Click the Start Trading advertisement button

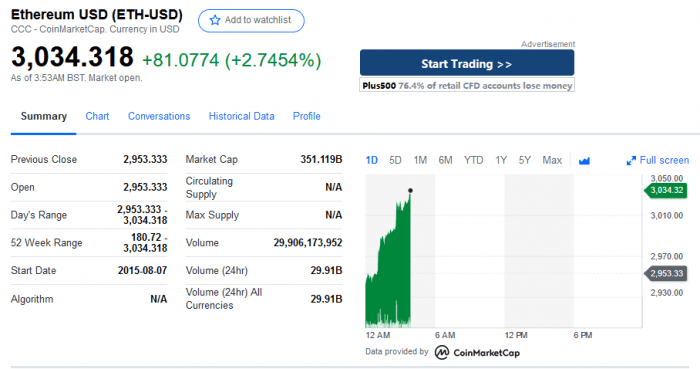point(467,63)
